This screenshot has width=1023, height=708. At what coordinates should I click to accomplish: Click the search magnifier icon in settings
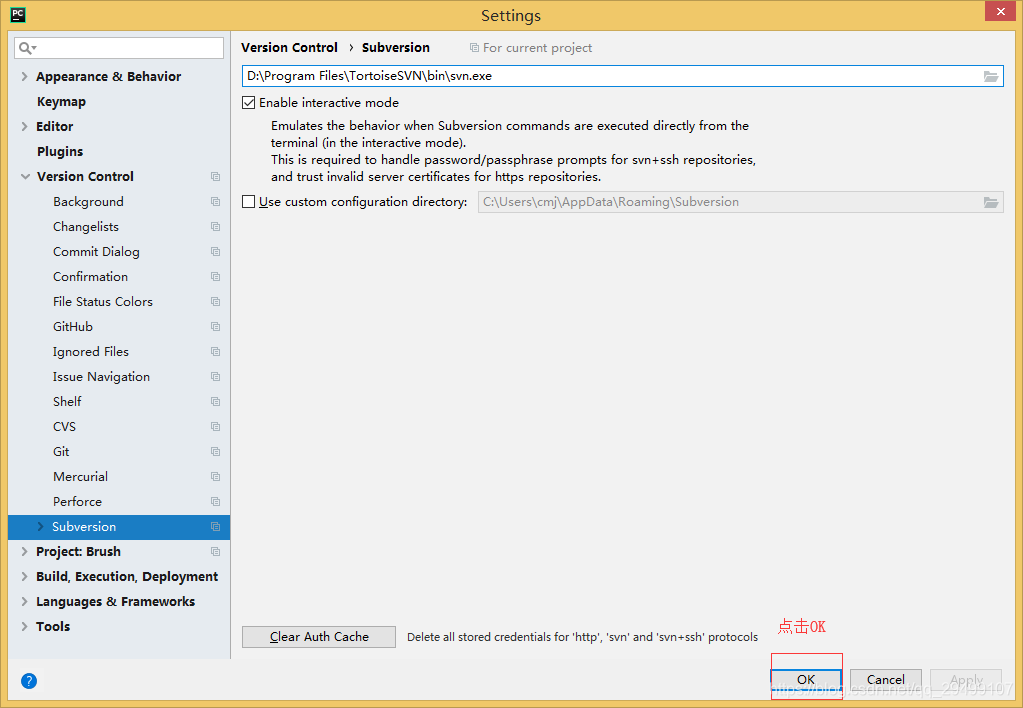pos(27,48)
